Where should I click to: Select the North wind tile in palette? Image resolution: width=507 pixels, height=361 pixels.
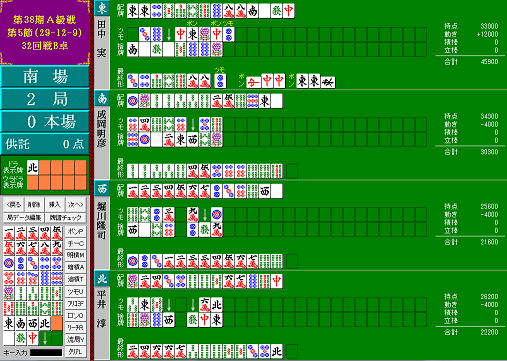45,323
